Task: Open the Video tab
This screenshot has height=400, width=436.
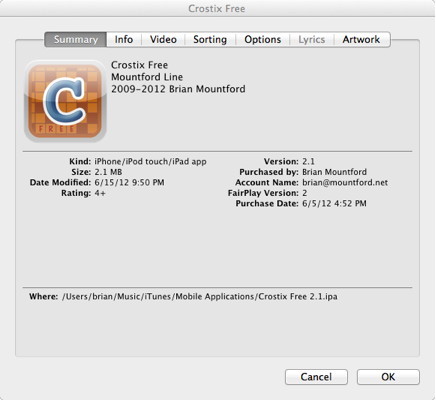Action: click(163, 39)
